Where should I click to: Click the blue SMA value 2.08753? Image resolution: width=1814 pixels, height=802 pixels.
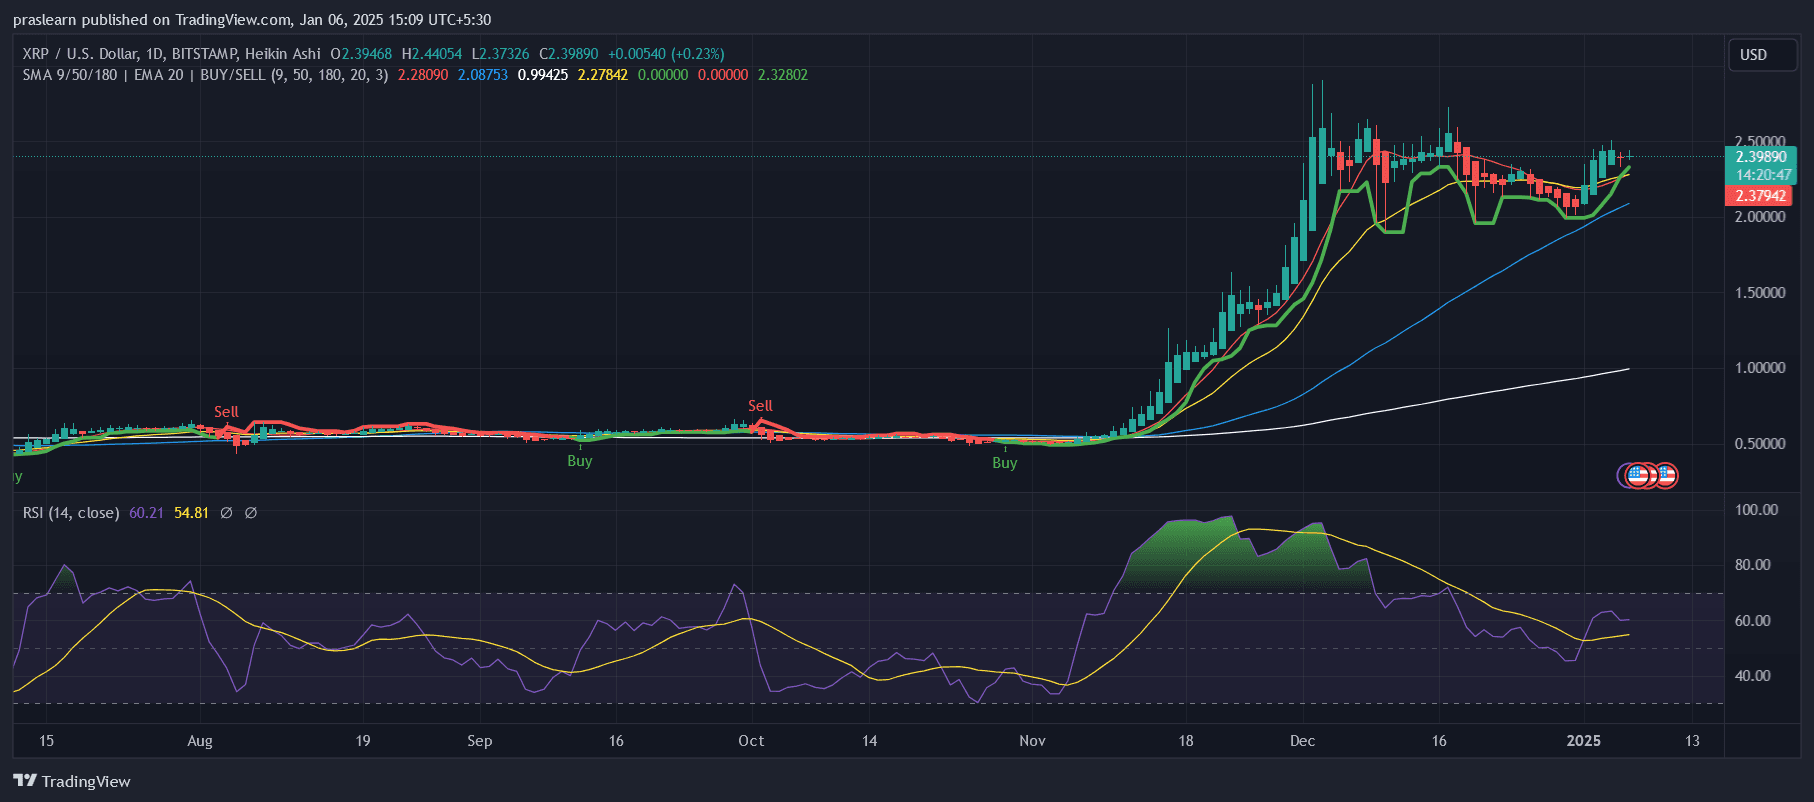pyautogui.click(x=483, y=75)
